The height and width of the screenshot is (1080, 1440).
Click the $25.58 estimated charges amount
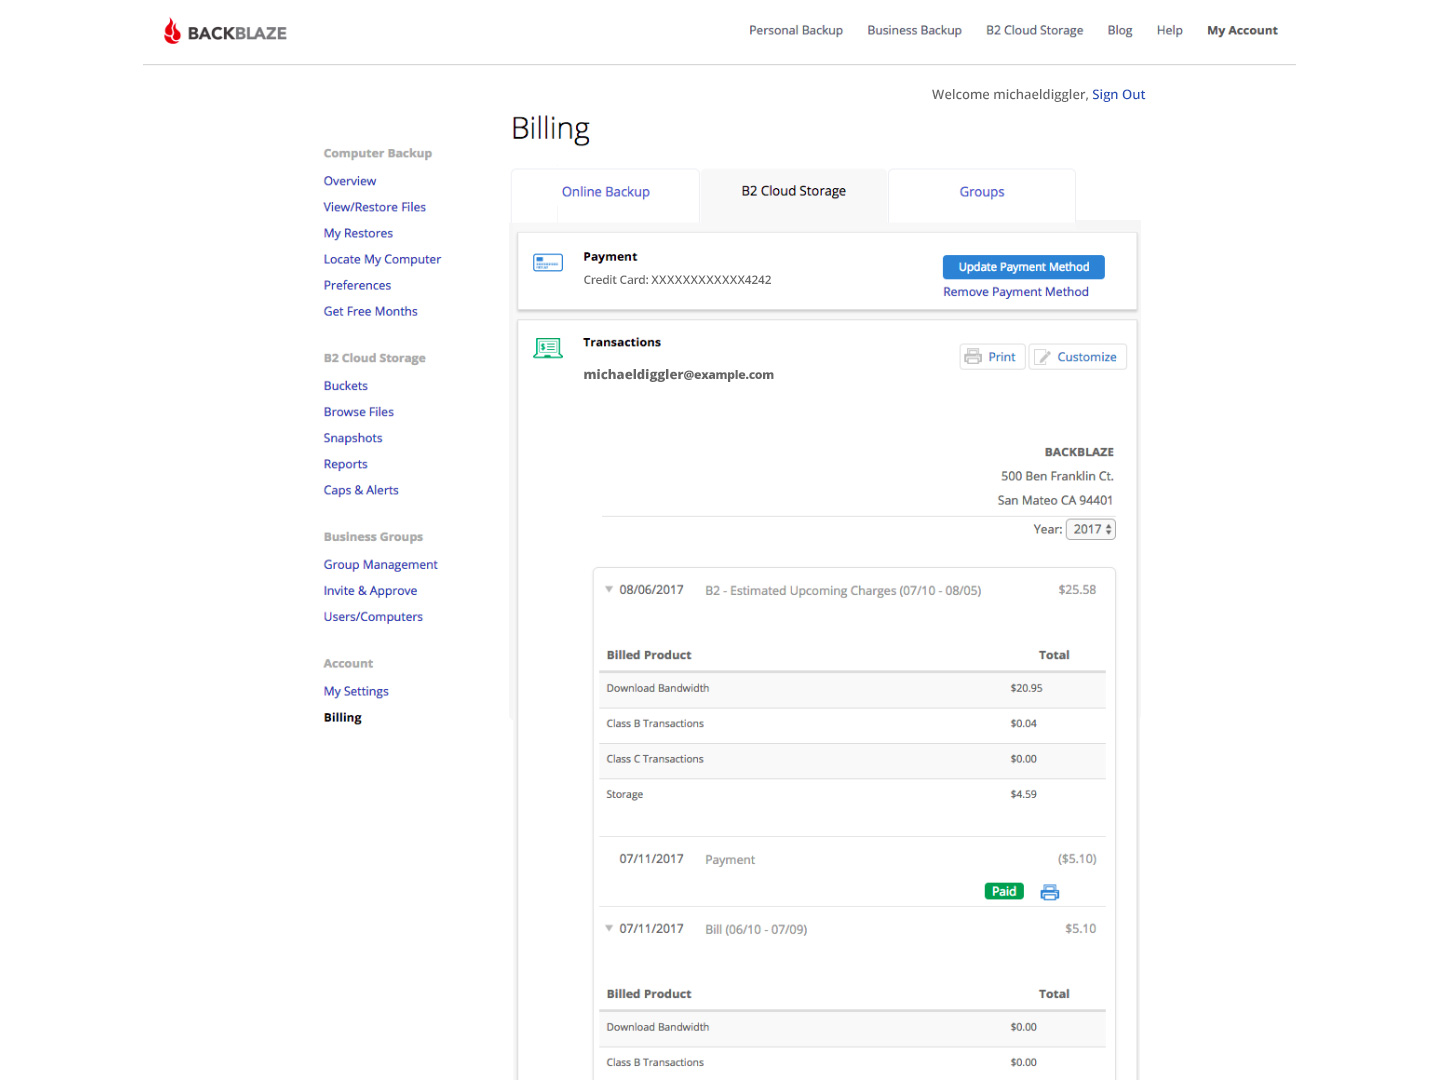click(x=1076, y=590)
